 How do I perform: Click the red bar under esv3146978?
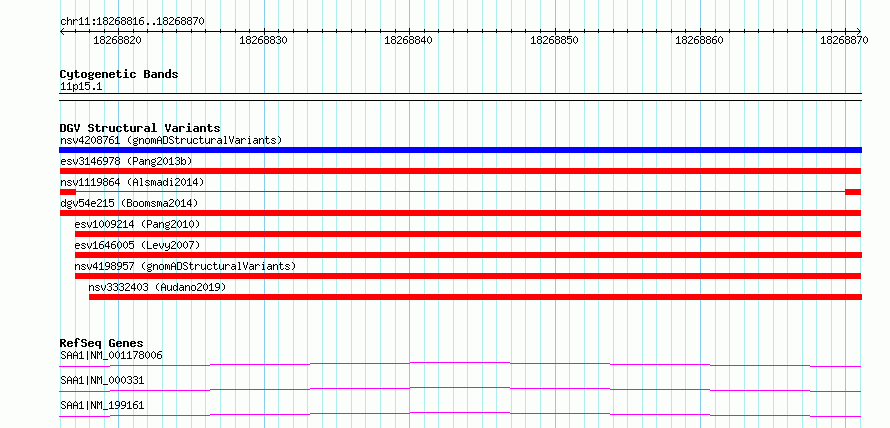460,171
